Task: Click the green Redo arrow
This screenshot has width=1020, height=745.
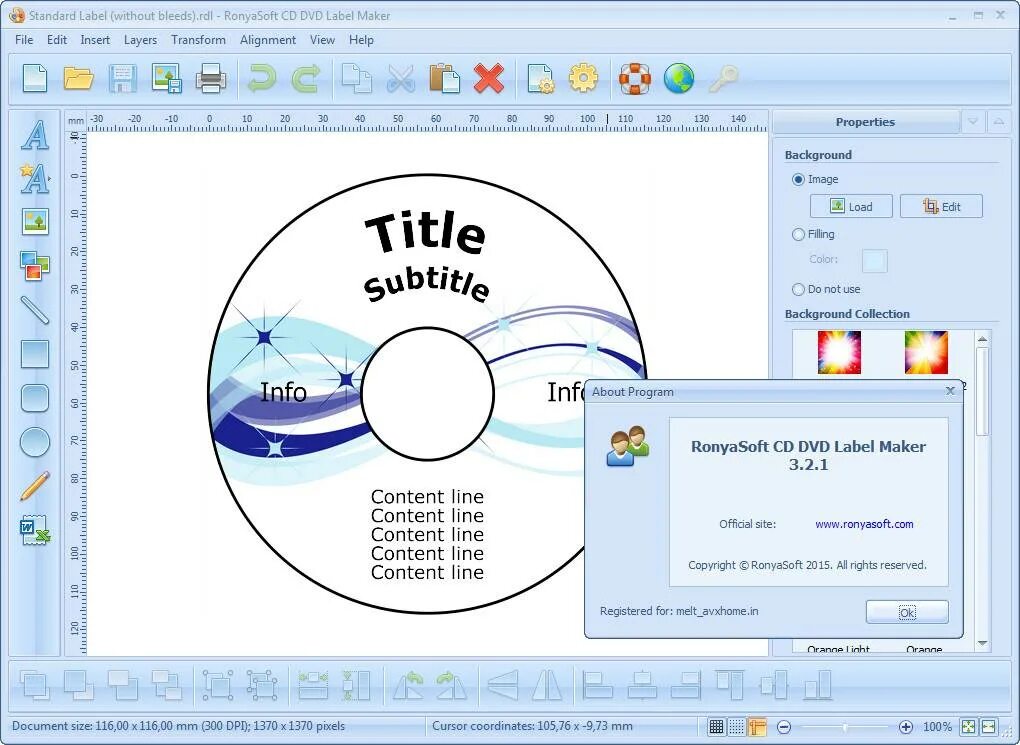Action: tap(306, 79)
